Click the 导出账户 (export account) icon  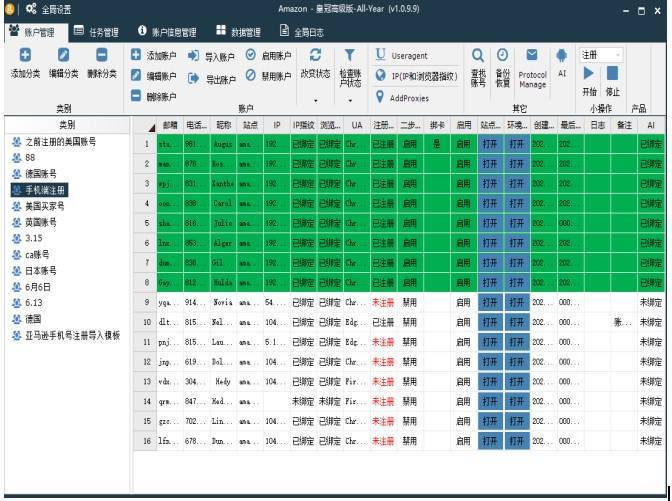click(x=194, y=78)
